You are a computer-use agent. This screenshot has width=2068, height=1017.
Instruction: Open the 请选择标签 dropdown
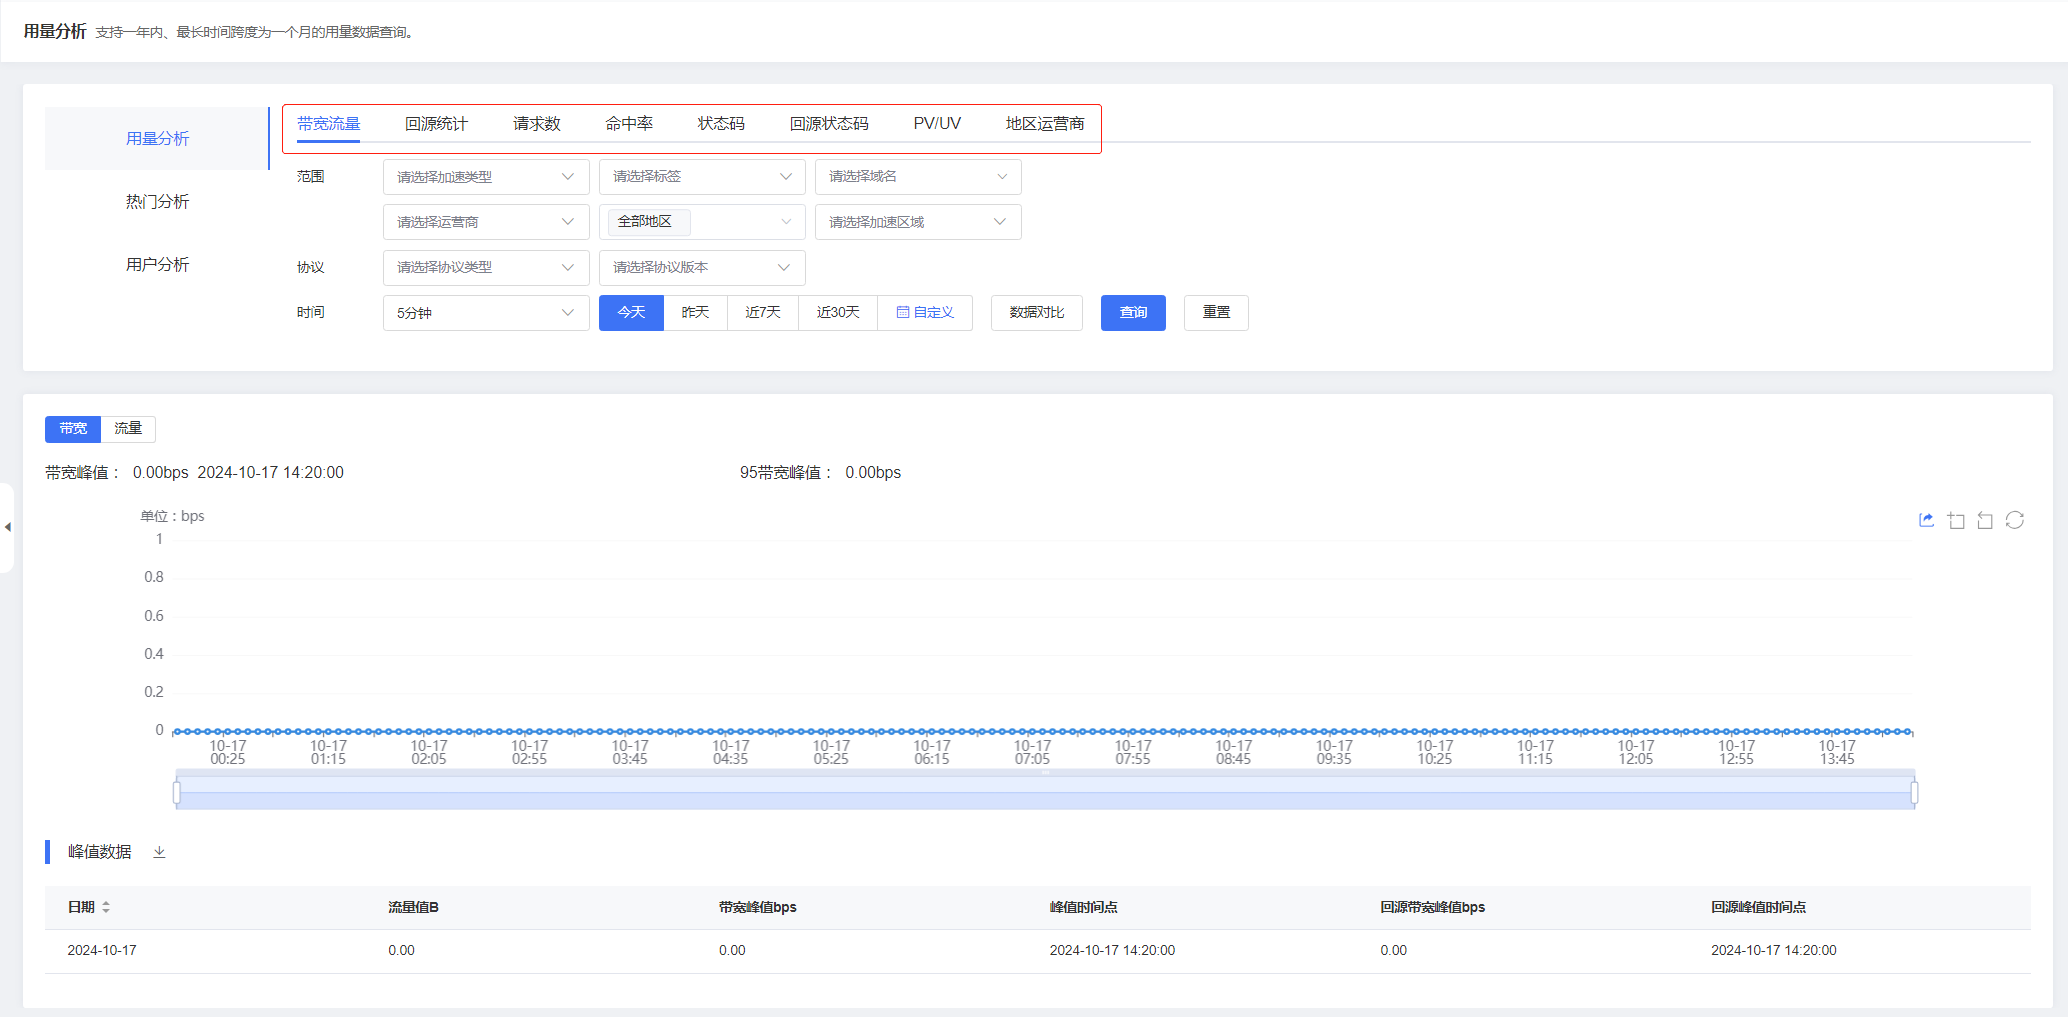click(x=702, y=177)
